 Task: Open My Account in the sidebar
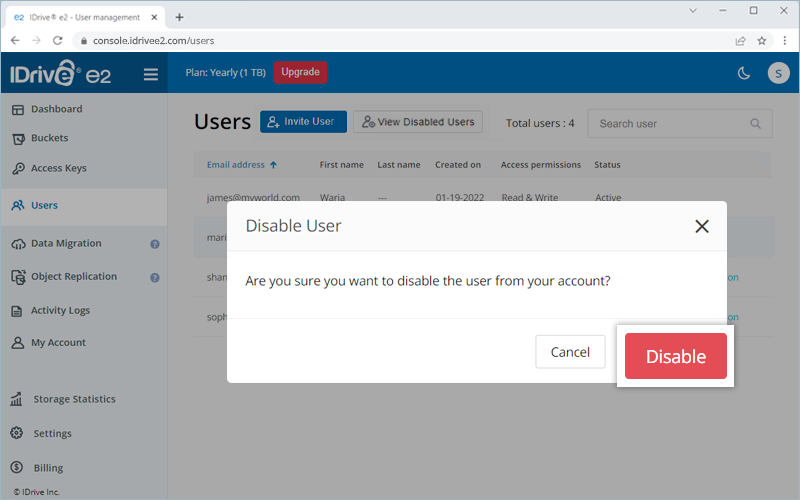click(58, 342)
